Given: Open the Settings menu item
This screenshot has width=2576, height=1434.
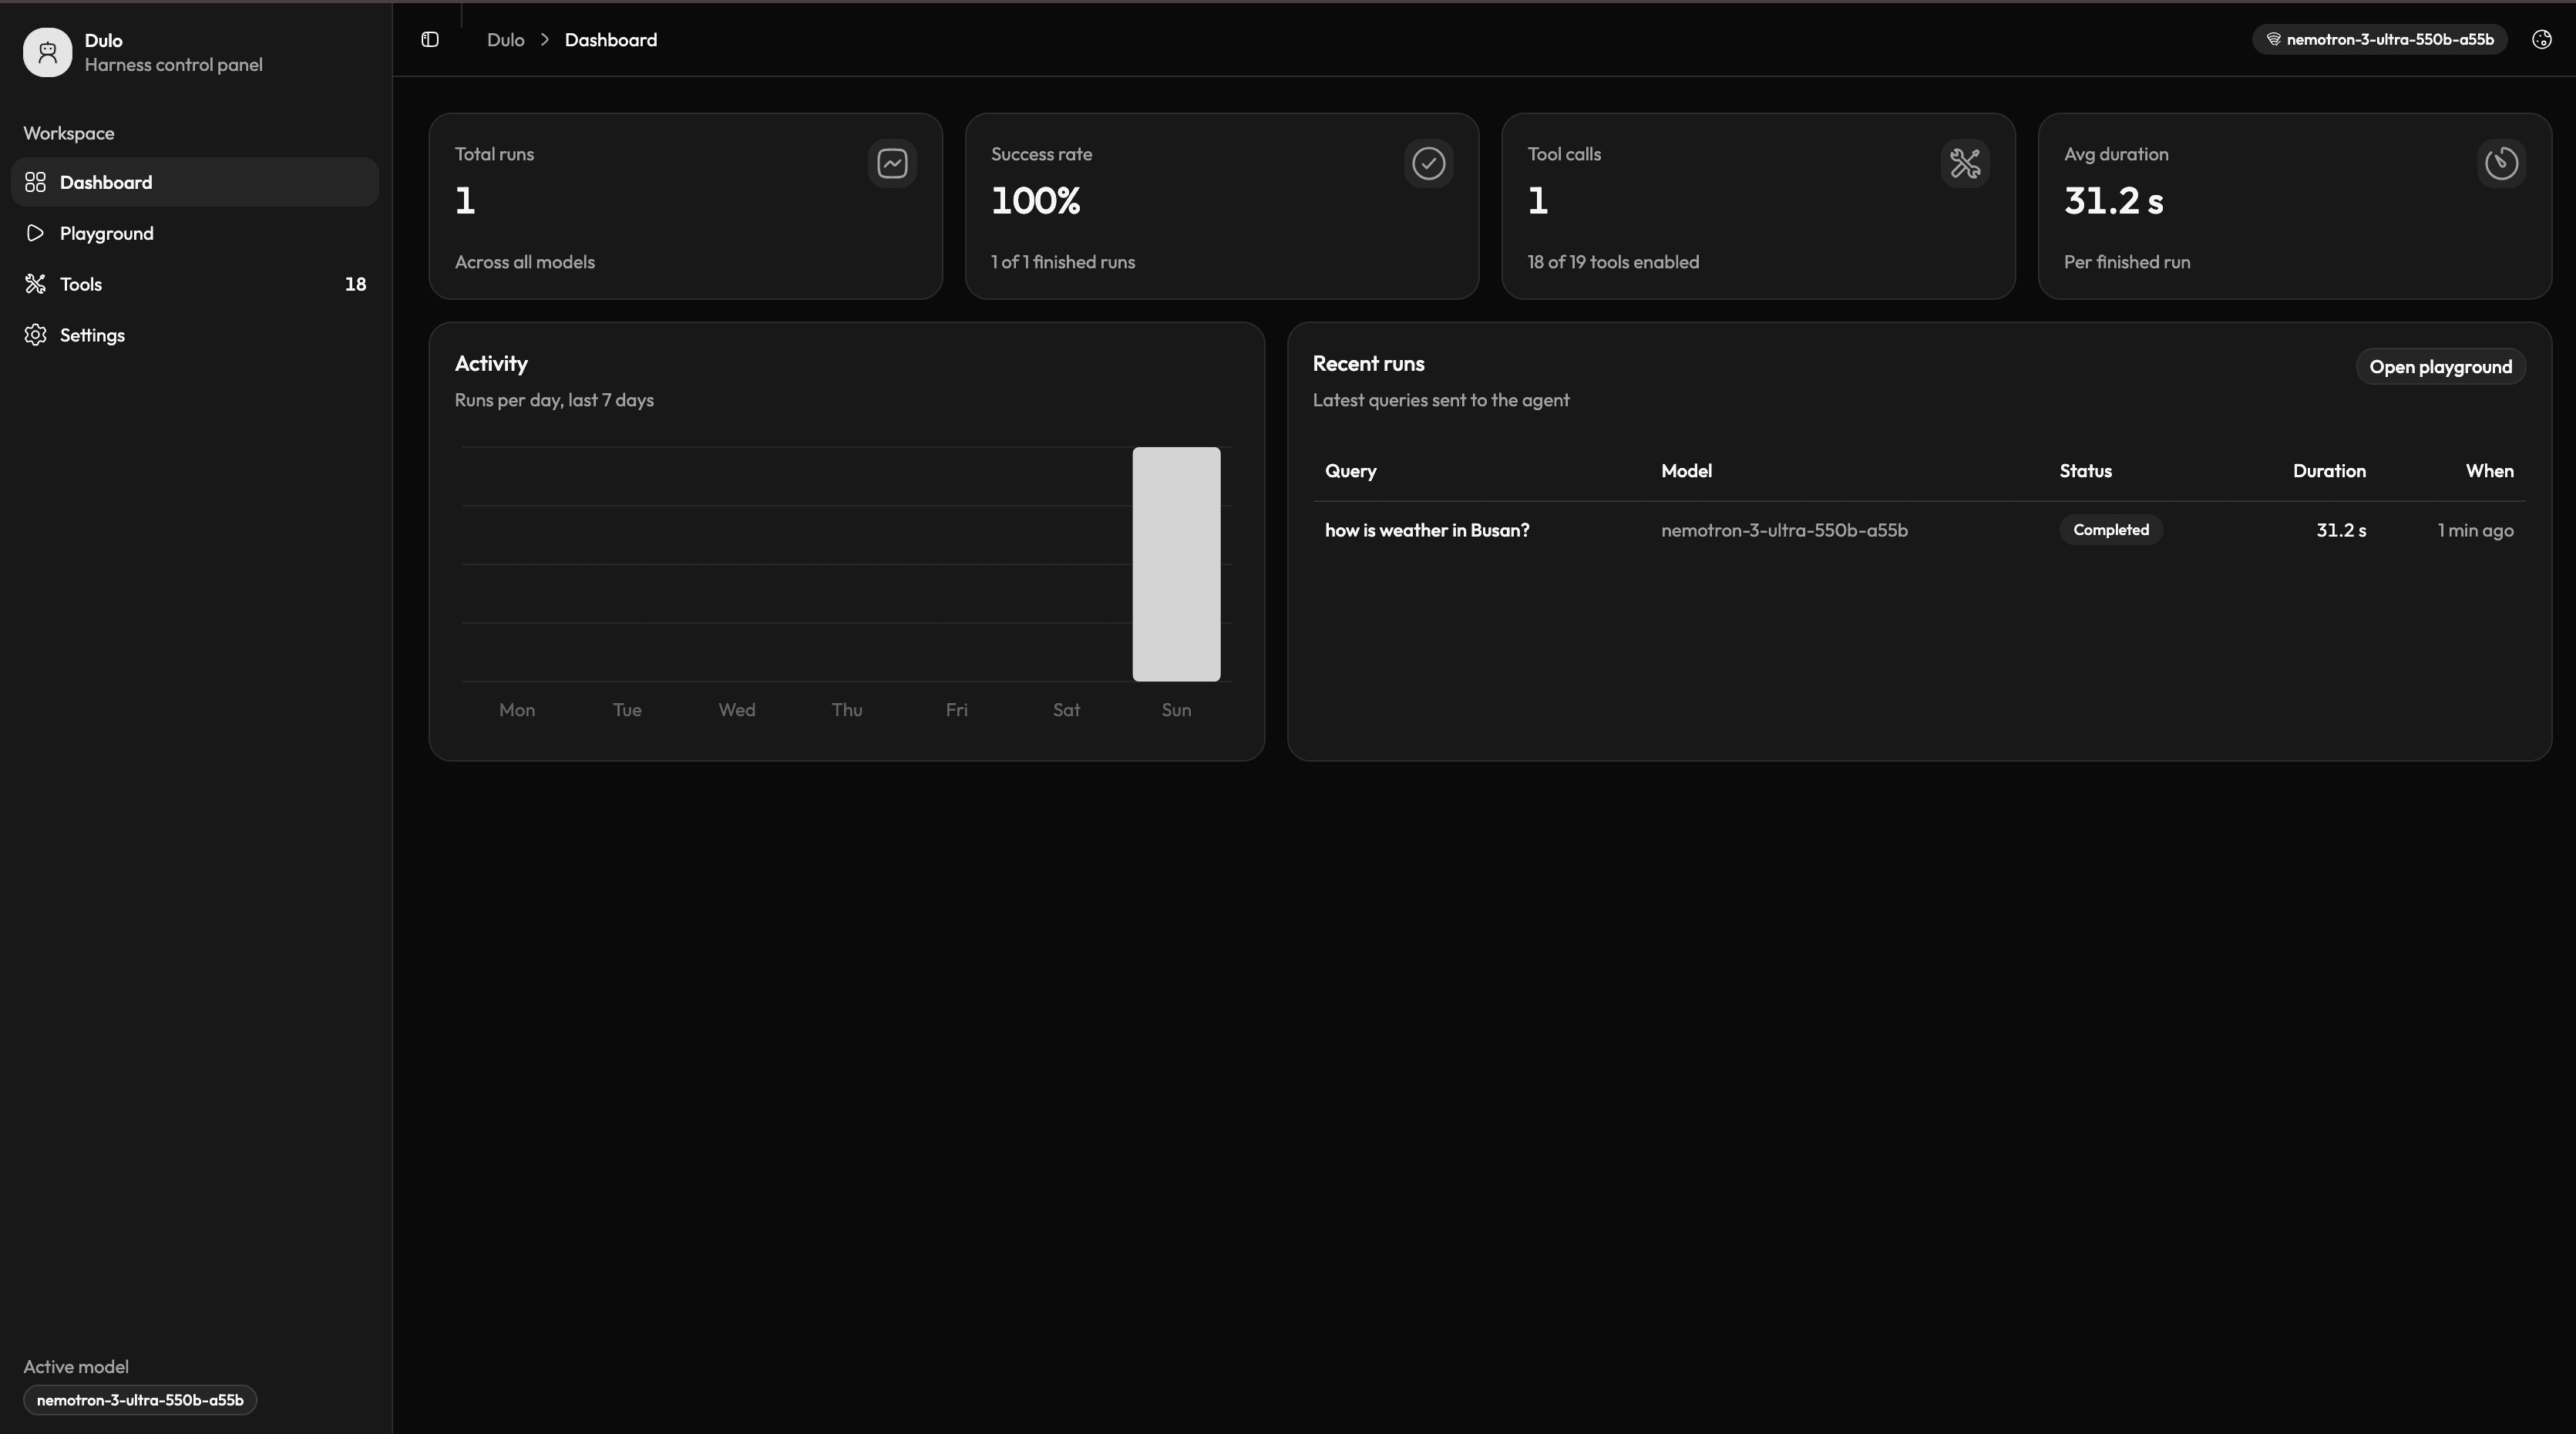Looking at the screenshot, I should coord(195,335).
